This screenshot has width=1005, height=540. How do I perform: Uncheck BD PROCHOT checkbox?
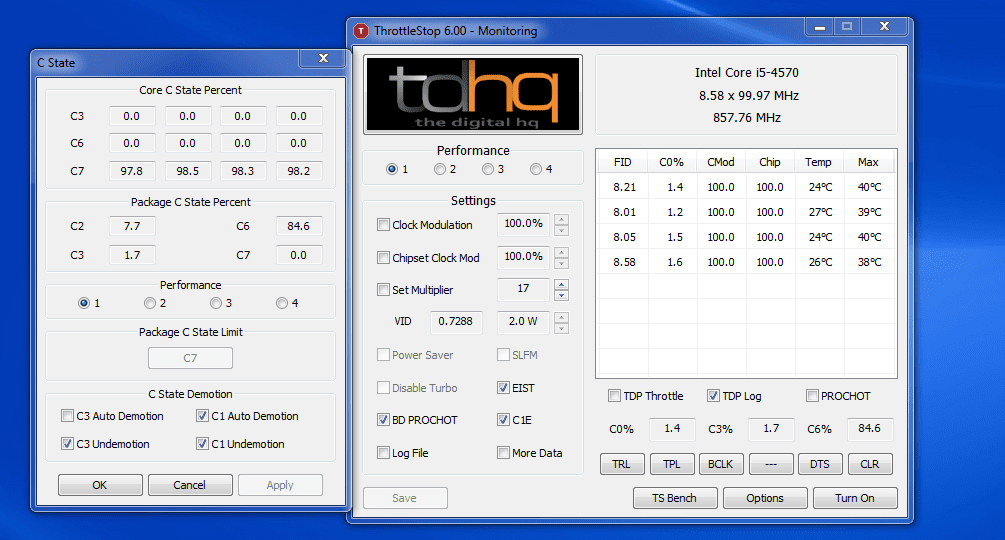click(383, 420)
